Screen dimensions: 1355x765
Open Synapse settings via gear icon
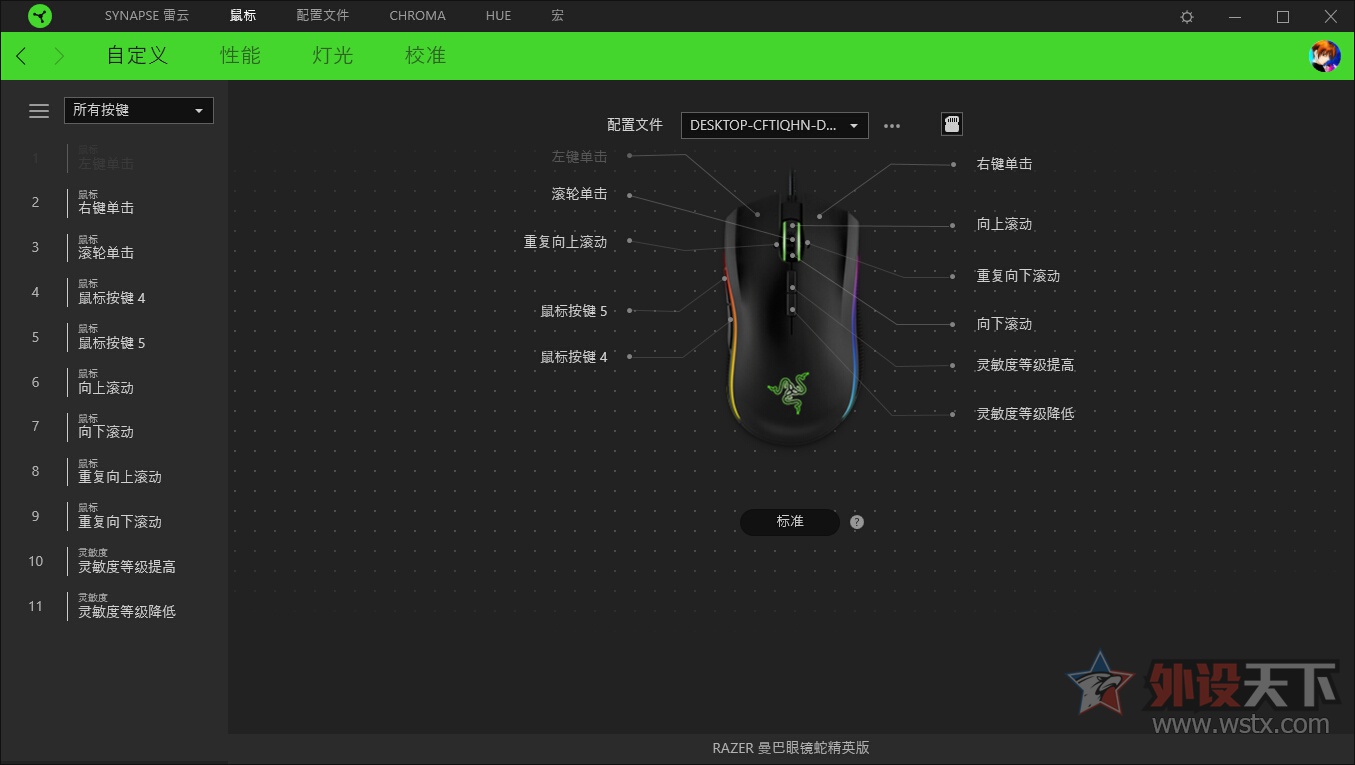click(x=1186, y=16)
